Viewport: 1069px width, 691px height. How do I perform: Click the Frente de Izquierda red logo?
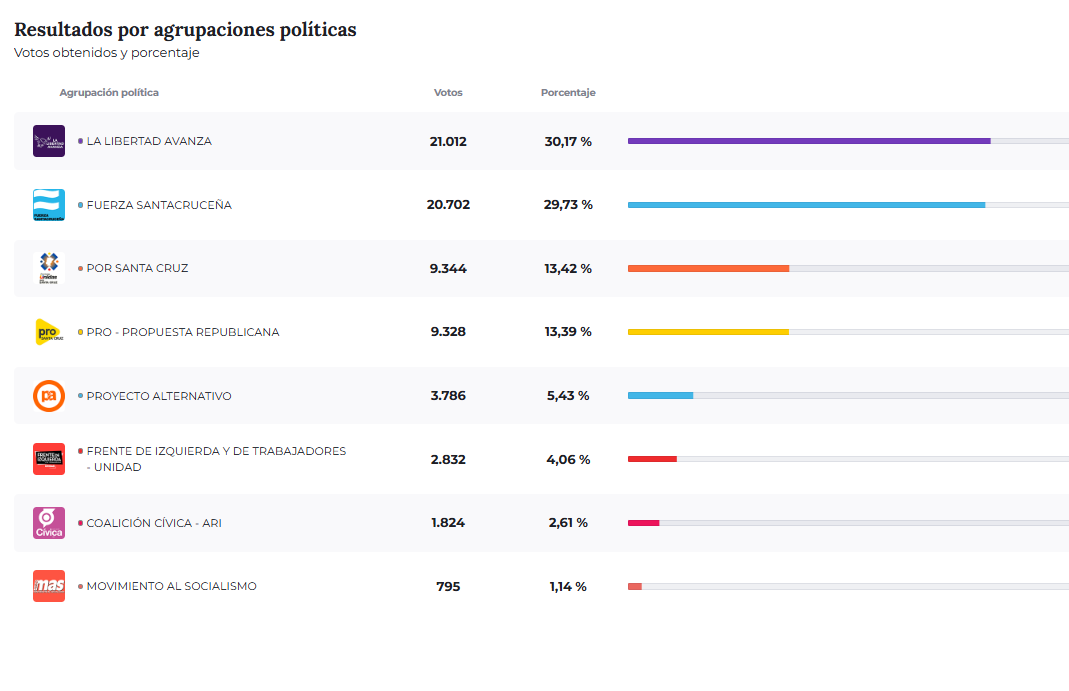tap(48, 458)
